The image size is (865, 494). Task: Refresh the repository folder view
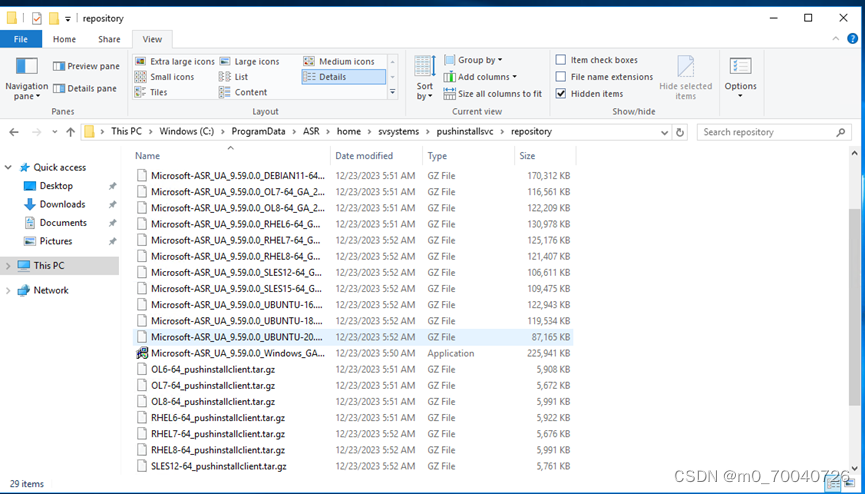tap(680, 132)
